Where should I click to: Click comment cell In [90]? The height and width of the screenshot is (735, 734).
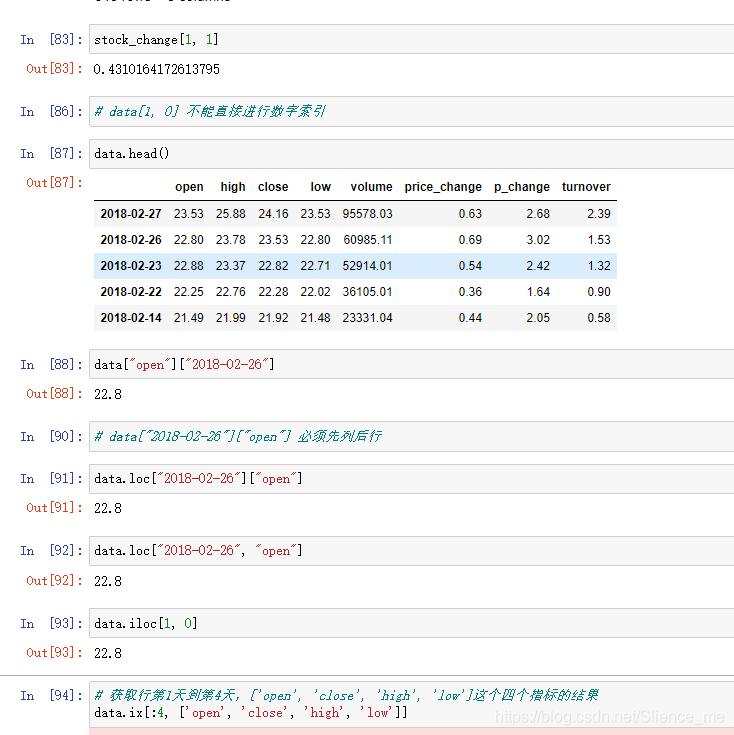click(412, 436)
